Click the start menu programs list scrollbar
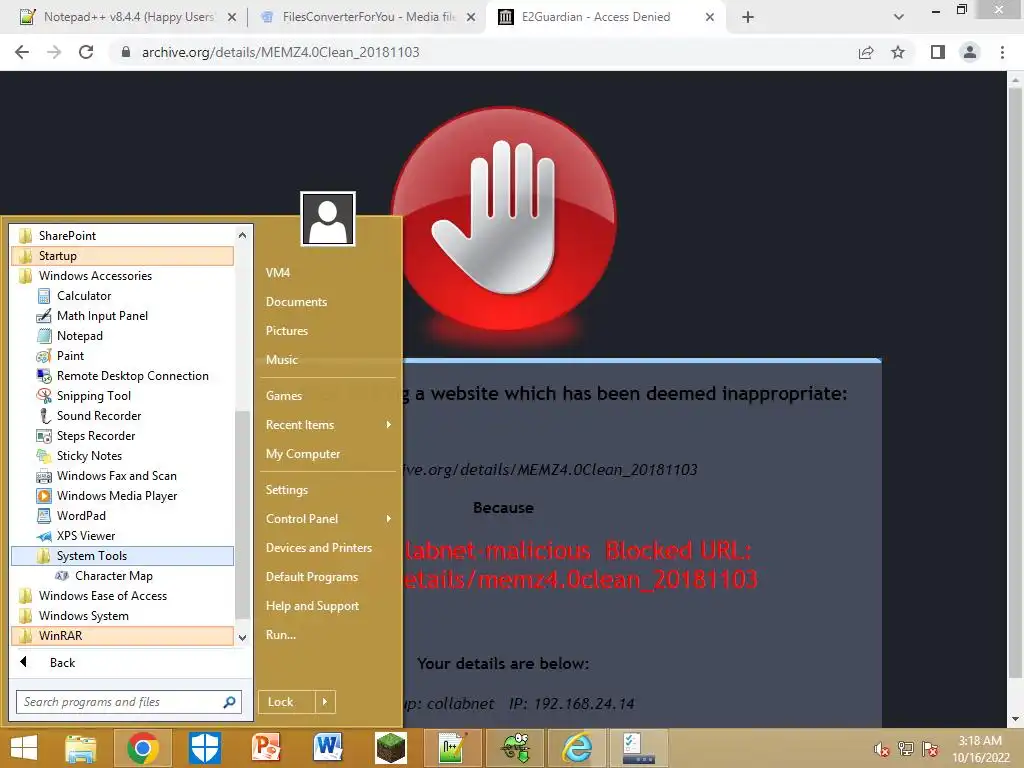Image resolution: width=1024 pixels, height=768 pixels. (x=242, y=515)
